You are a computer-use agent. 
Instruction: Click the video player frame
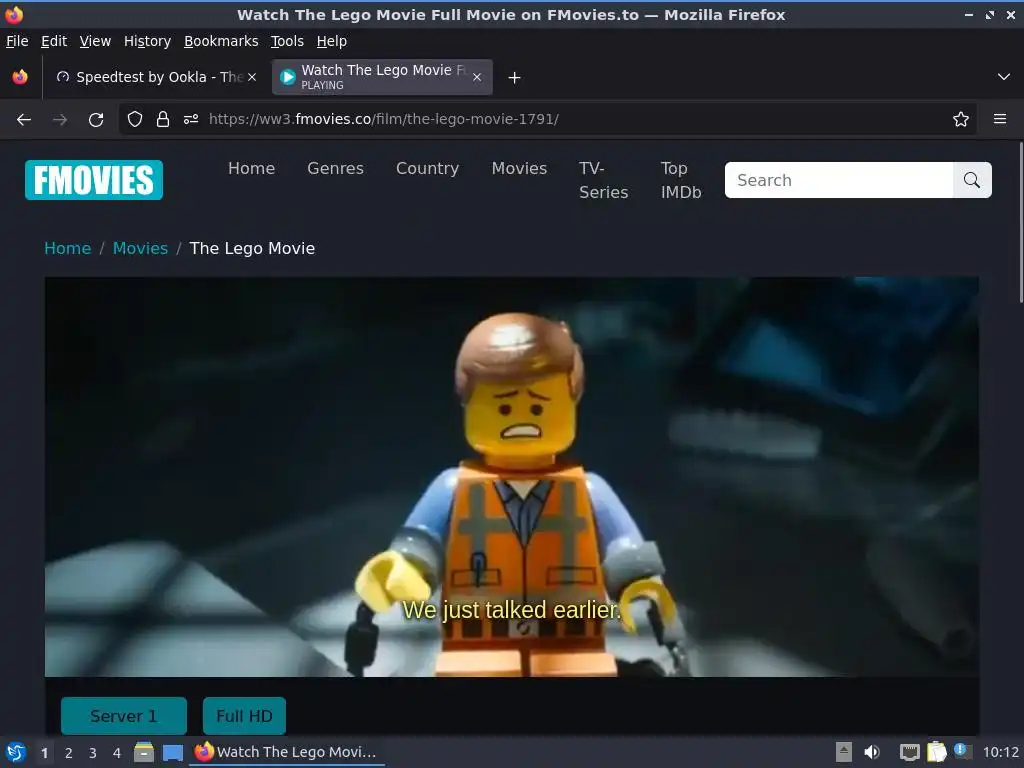click(512, 477)
